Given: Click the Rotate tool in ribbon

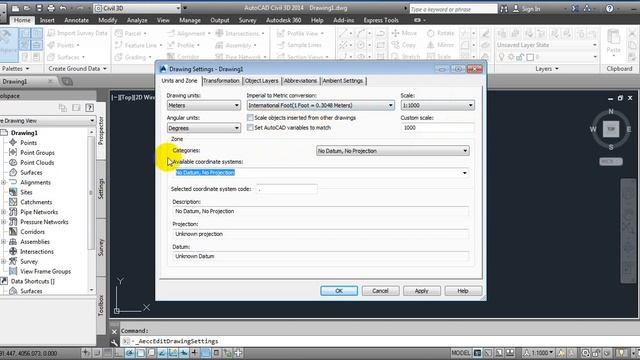Looking at the screenshot, I should click(440, 33).
